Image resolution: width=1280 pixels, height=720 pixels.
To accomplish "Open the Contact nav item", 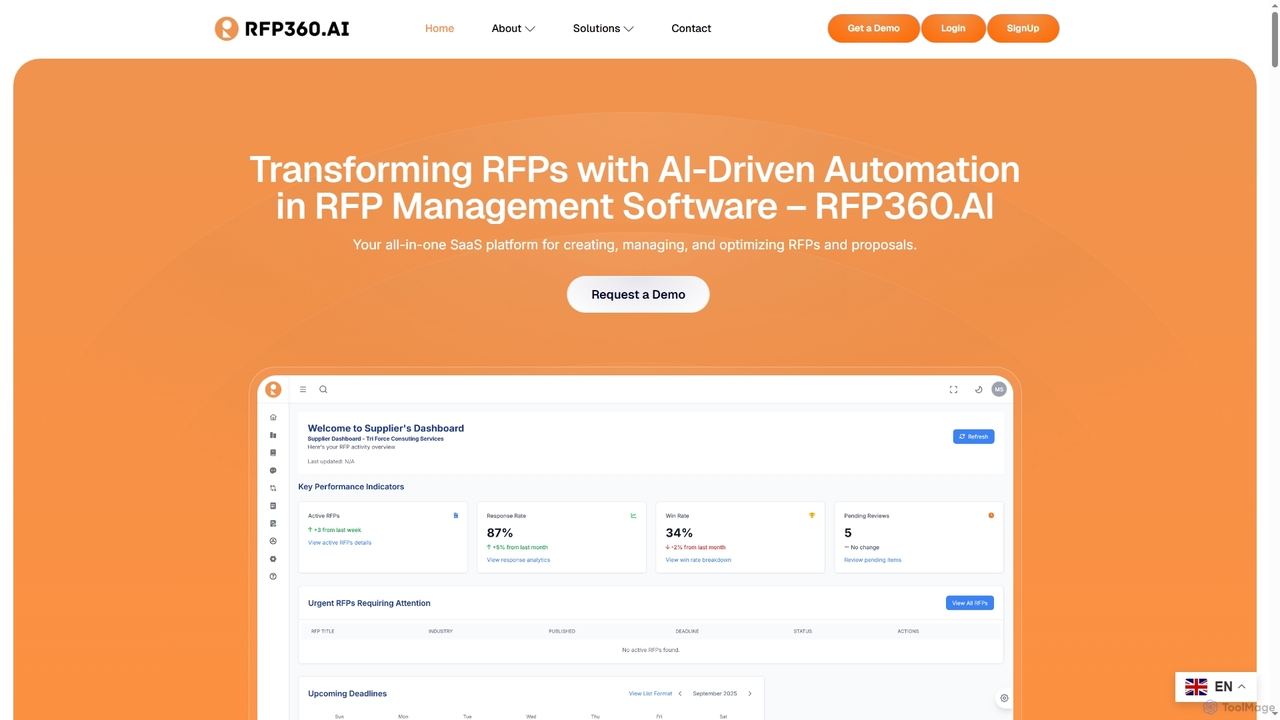I will (x=691, y=28).
